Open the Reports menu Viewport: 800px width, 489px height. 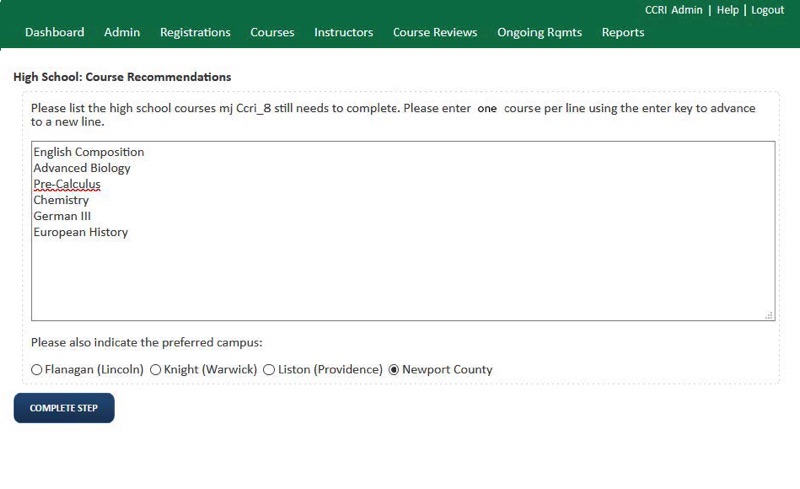click(x=623, y=32)
